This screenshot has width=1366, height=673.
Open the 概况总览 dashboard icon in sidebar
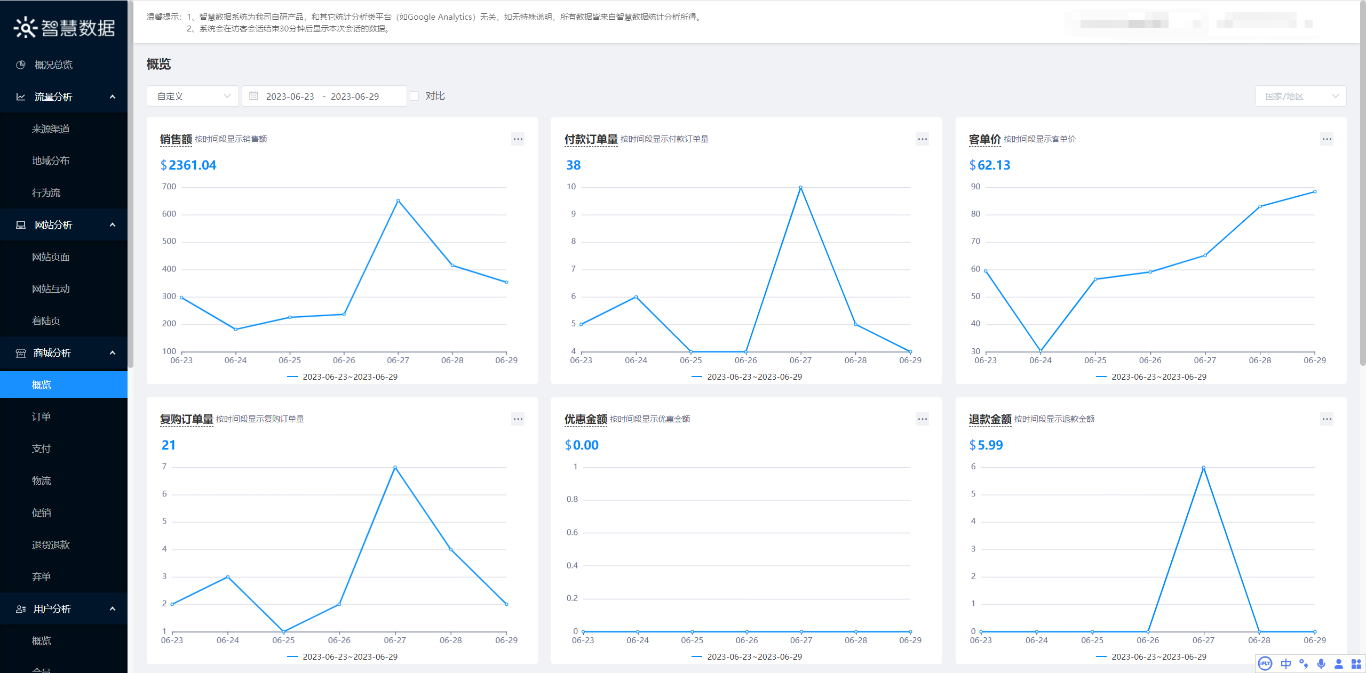click(x=21, y=65)
